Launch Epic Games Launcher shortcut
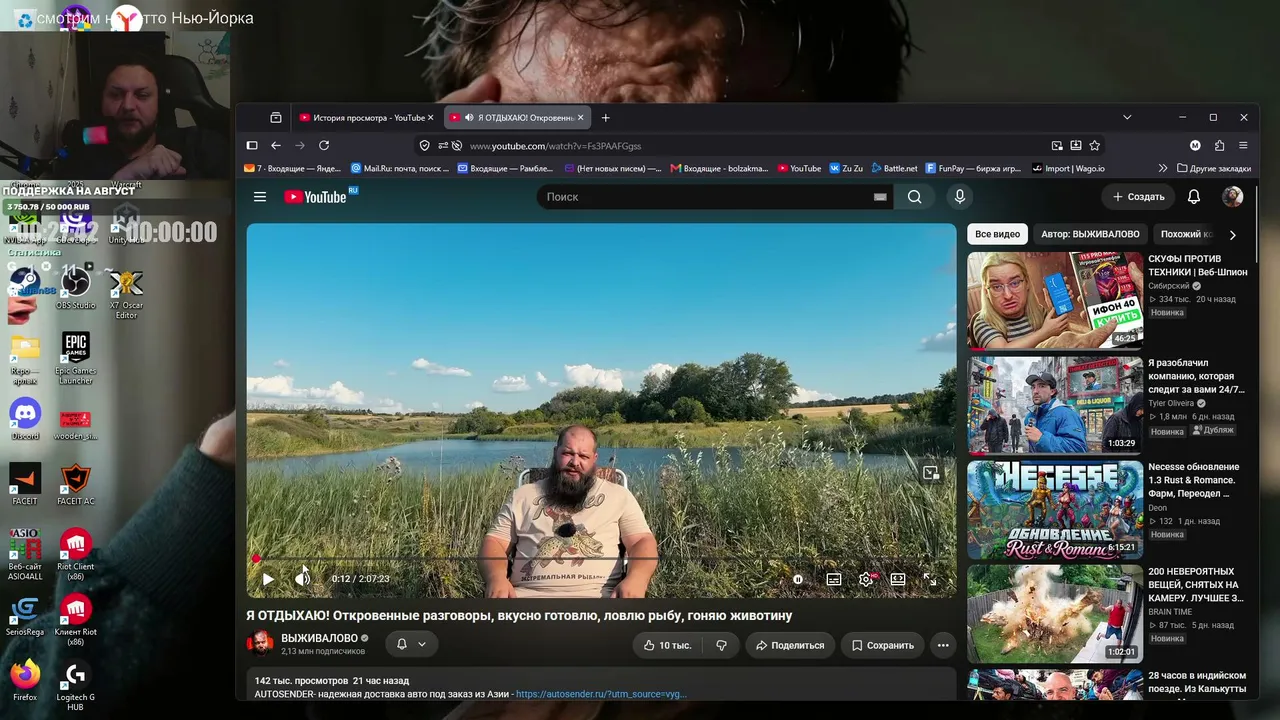 tap(76, 358)
